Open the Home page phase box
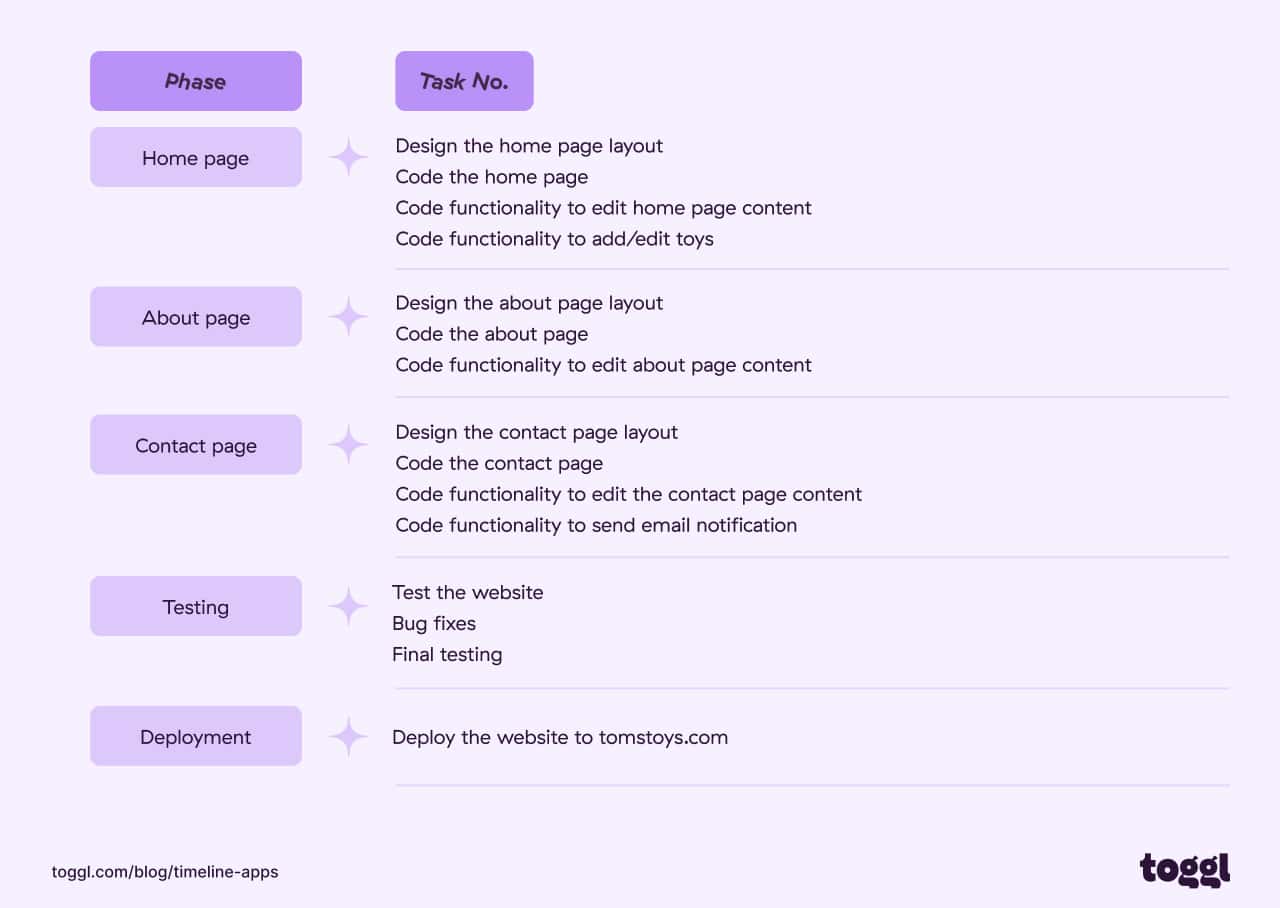1280x908 pixels. (x=196, y=157)
